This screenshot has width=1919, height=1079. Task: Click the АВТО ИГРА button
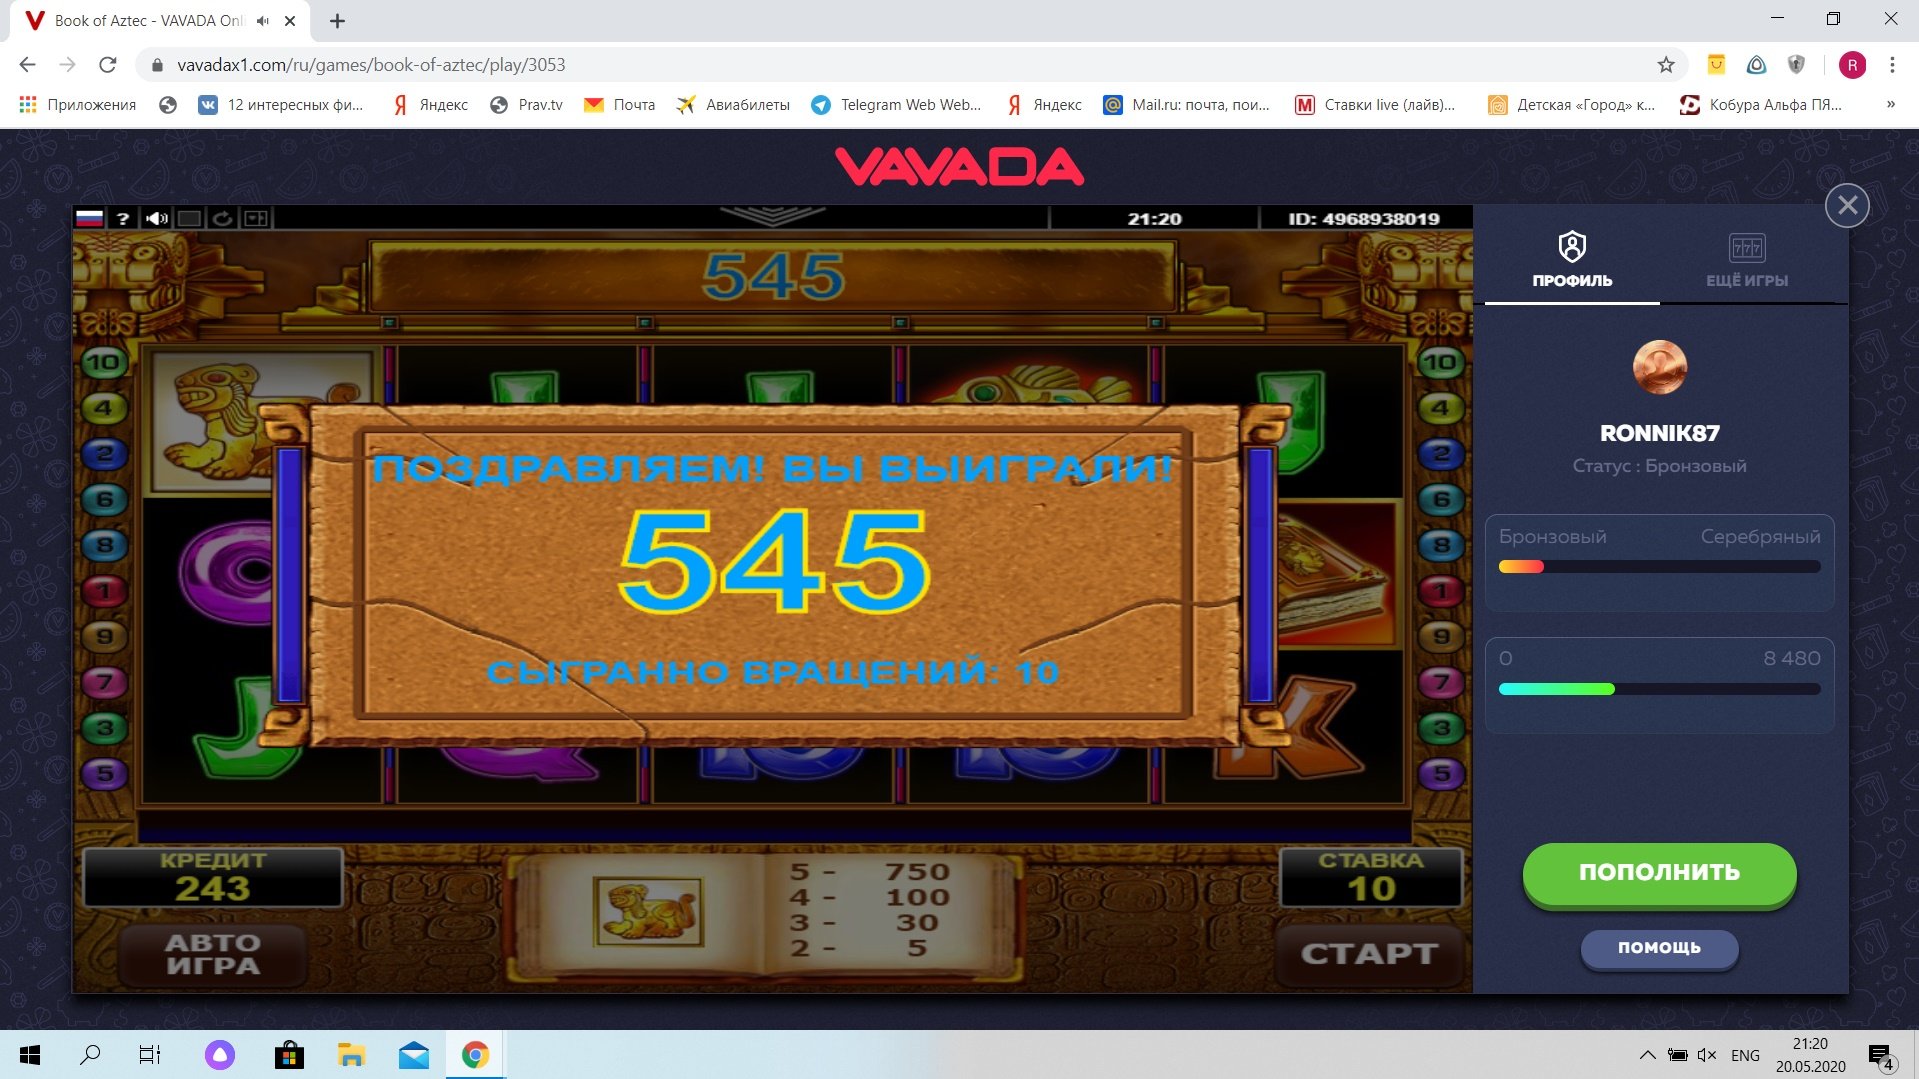[x=213, y=955]
